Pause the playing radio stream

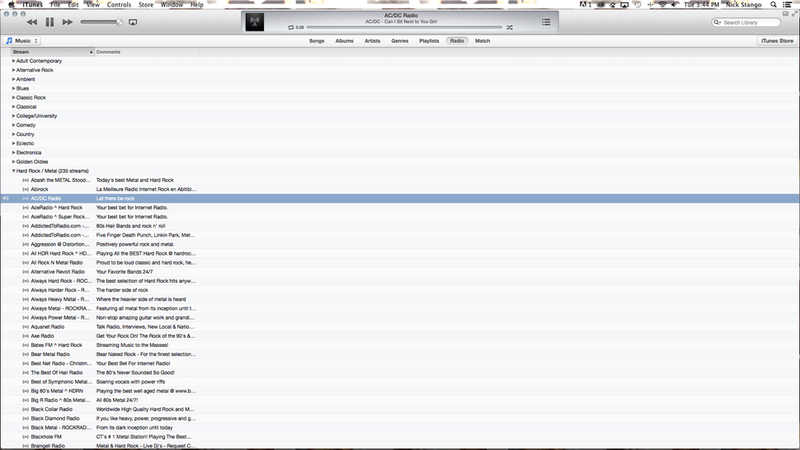49,22
